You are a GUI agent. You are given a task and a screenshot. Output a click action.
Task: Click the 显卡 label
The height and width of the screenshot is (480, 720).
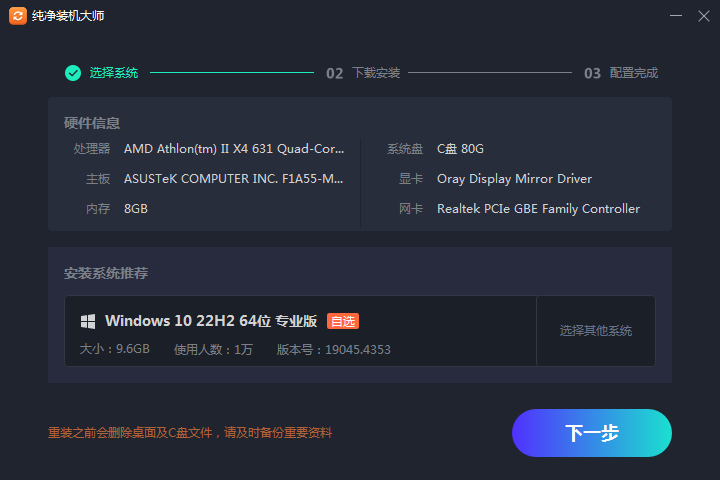click(411, 179)
